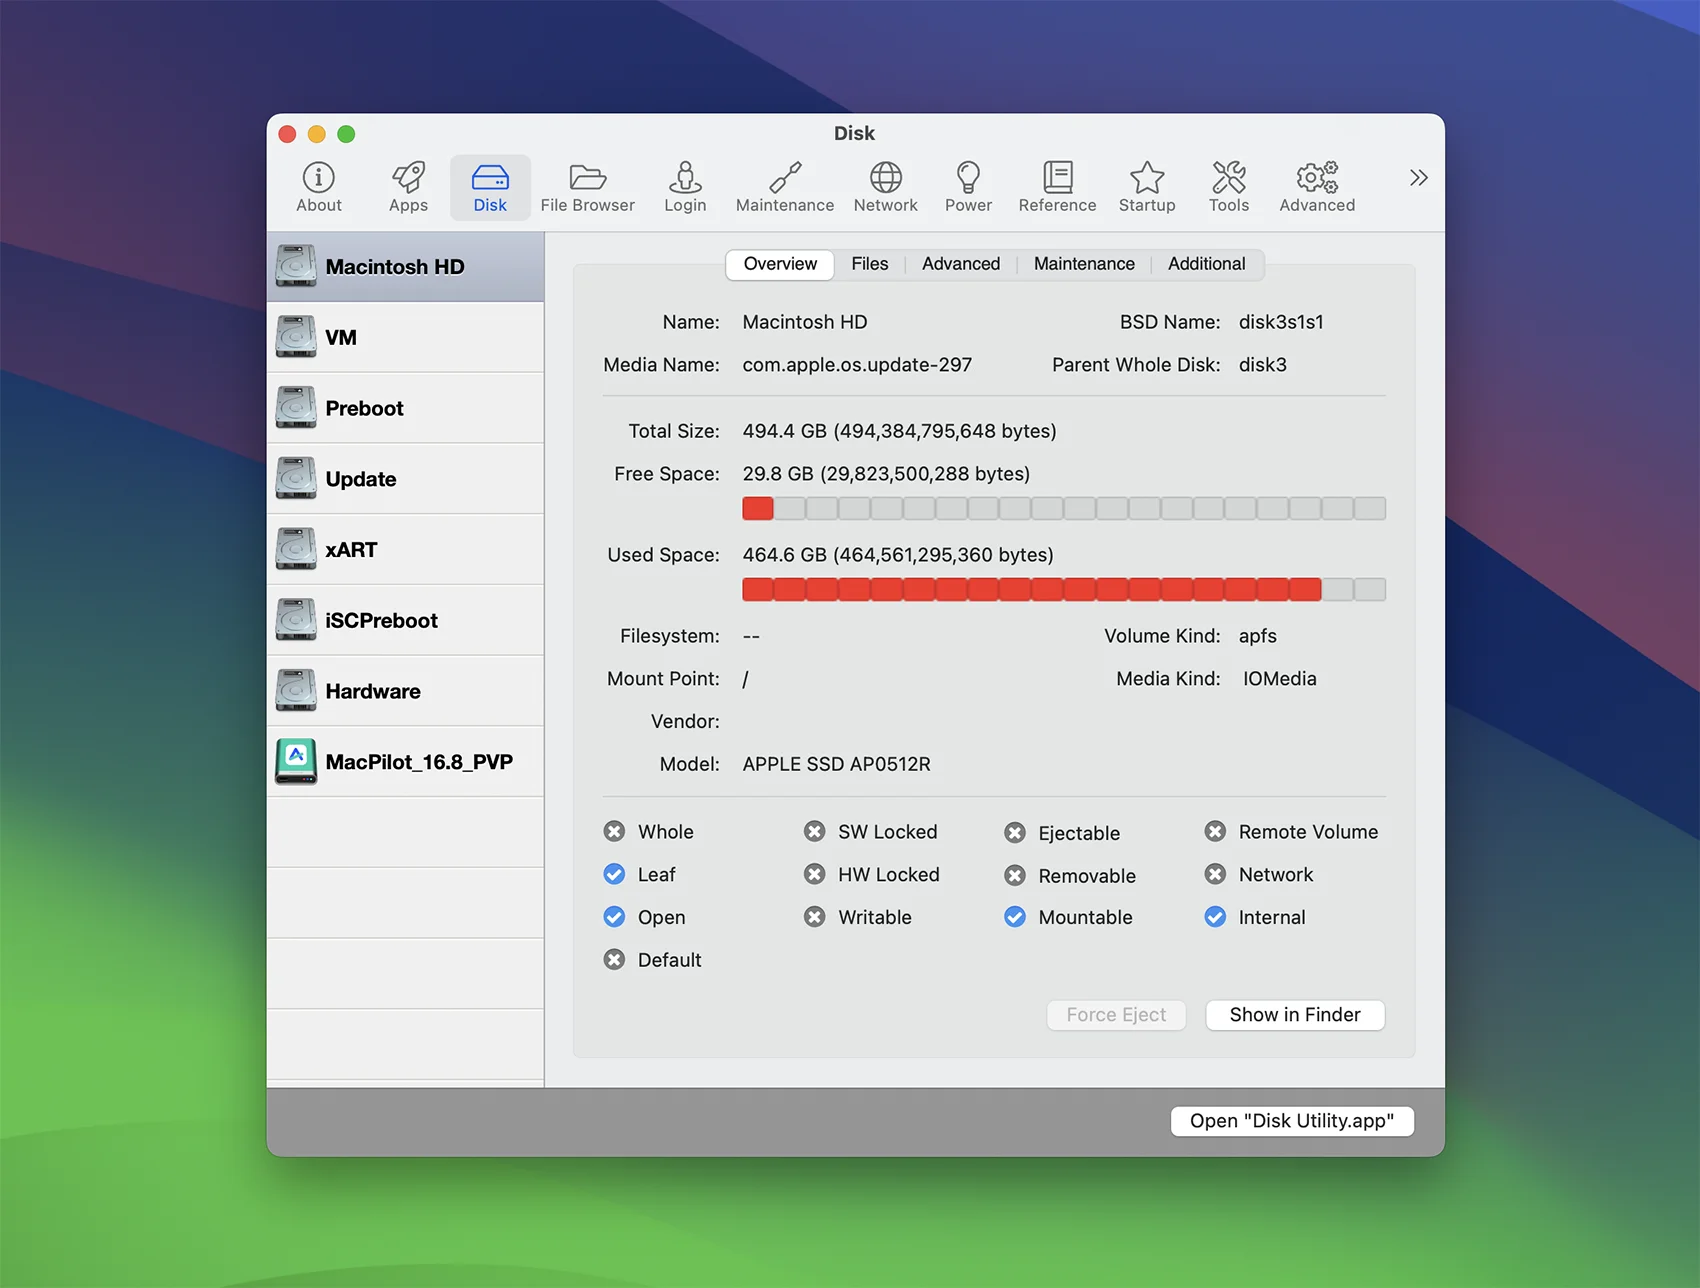Open the Maintenance brush icon

coord(785,187)
